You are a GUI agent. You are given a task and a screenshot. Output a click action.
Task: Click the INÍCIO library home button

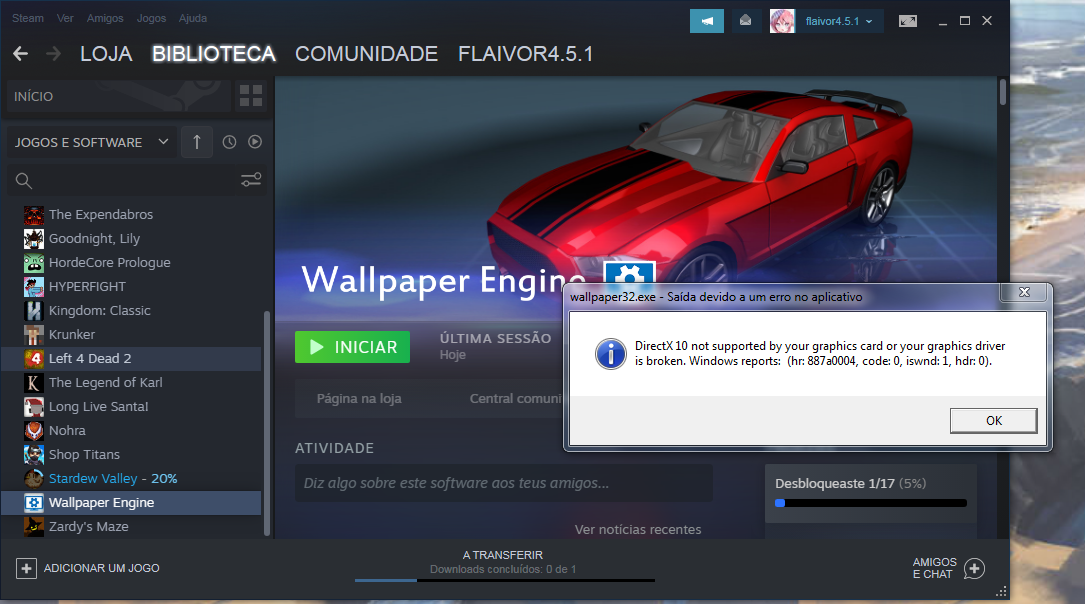(119, 96)
